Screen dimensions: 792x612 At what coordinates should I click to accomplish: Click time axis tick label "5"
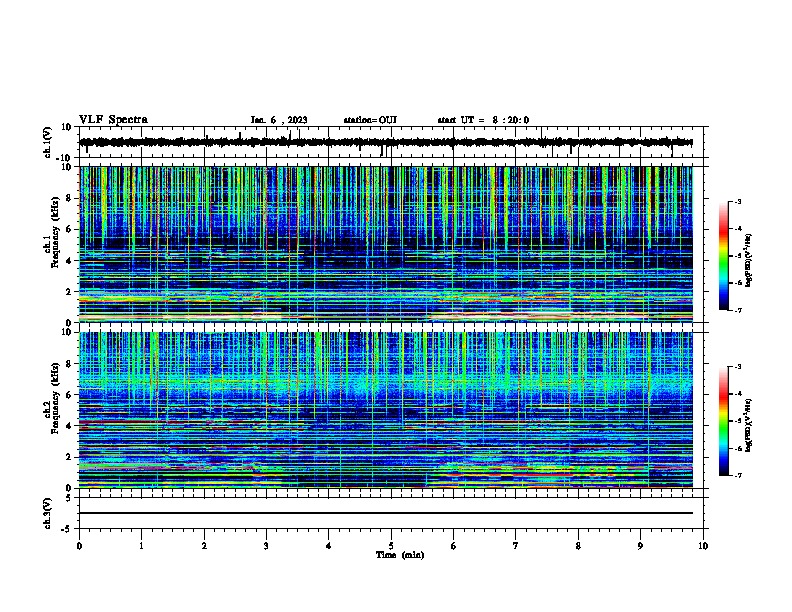point(391,546)
